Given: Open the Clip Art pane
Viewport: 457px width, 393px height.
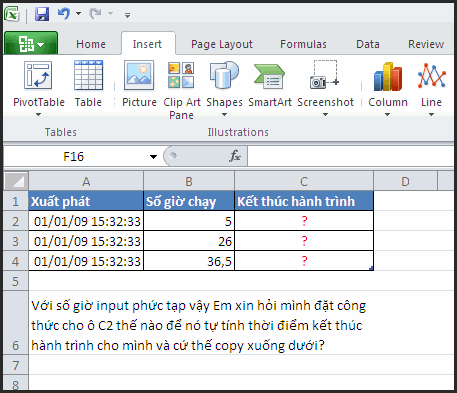Looking at the screenshot, I should (x=182, y=90).
